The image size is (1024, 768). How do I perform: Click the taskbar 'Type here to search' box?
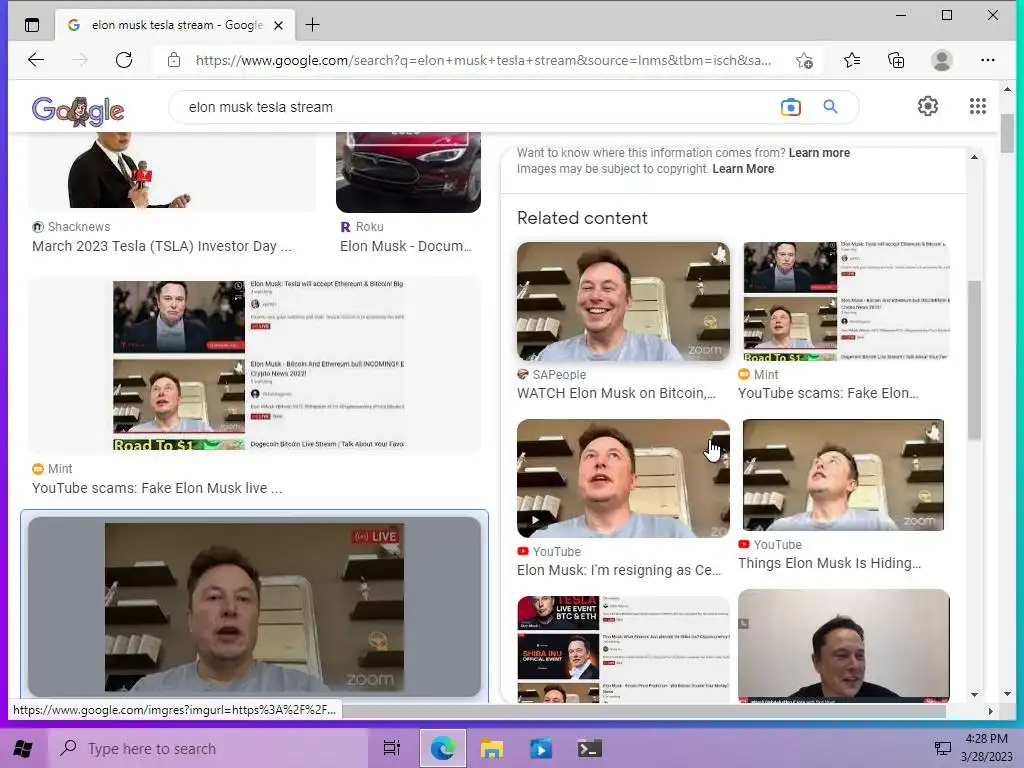pyautogui.click(x=208, y=748)
